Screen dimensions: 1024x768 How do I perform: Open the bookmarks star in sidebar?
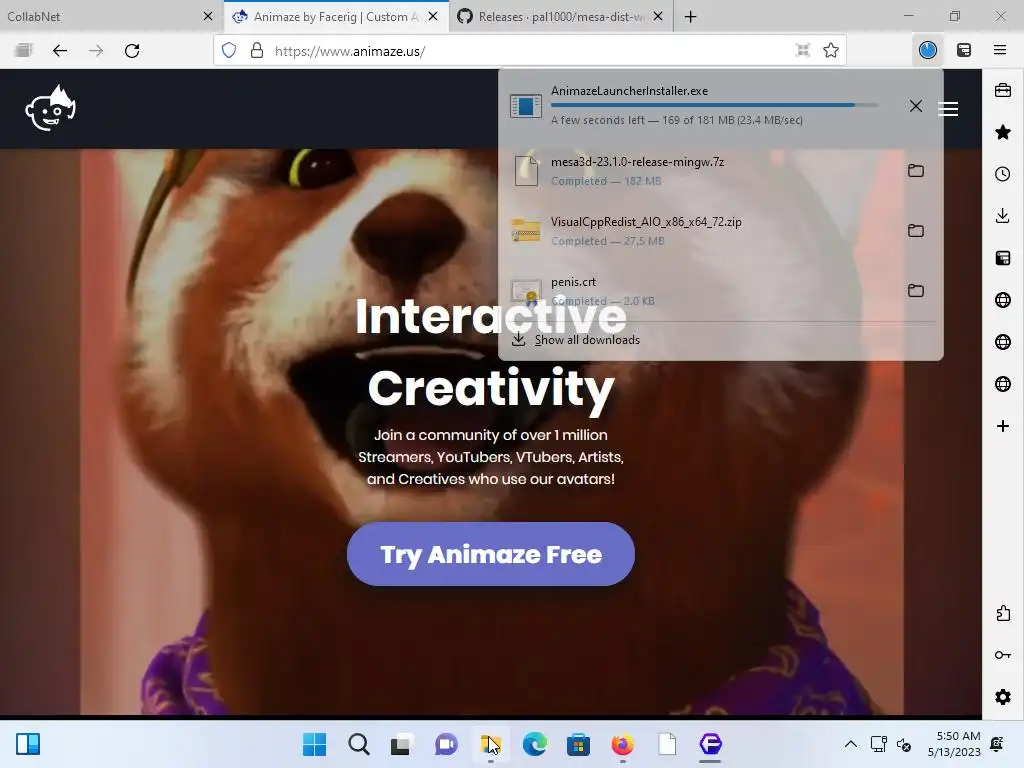1002,132
